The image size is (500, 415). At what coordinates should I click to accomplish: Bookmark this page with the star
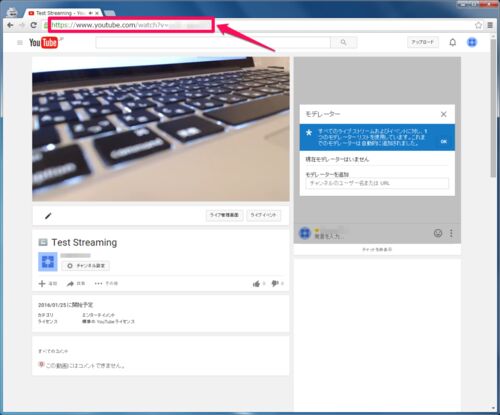point(478,25)
